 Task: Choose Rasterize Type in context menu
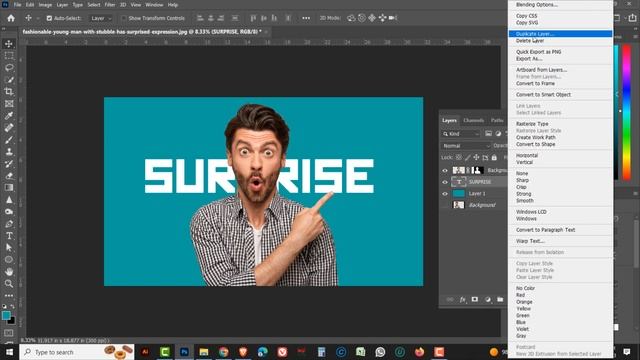click(x=560, y=124)
